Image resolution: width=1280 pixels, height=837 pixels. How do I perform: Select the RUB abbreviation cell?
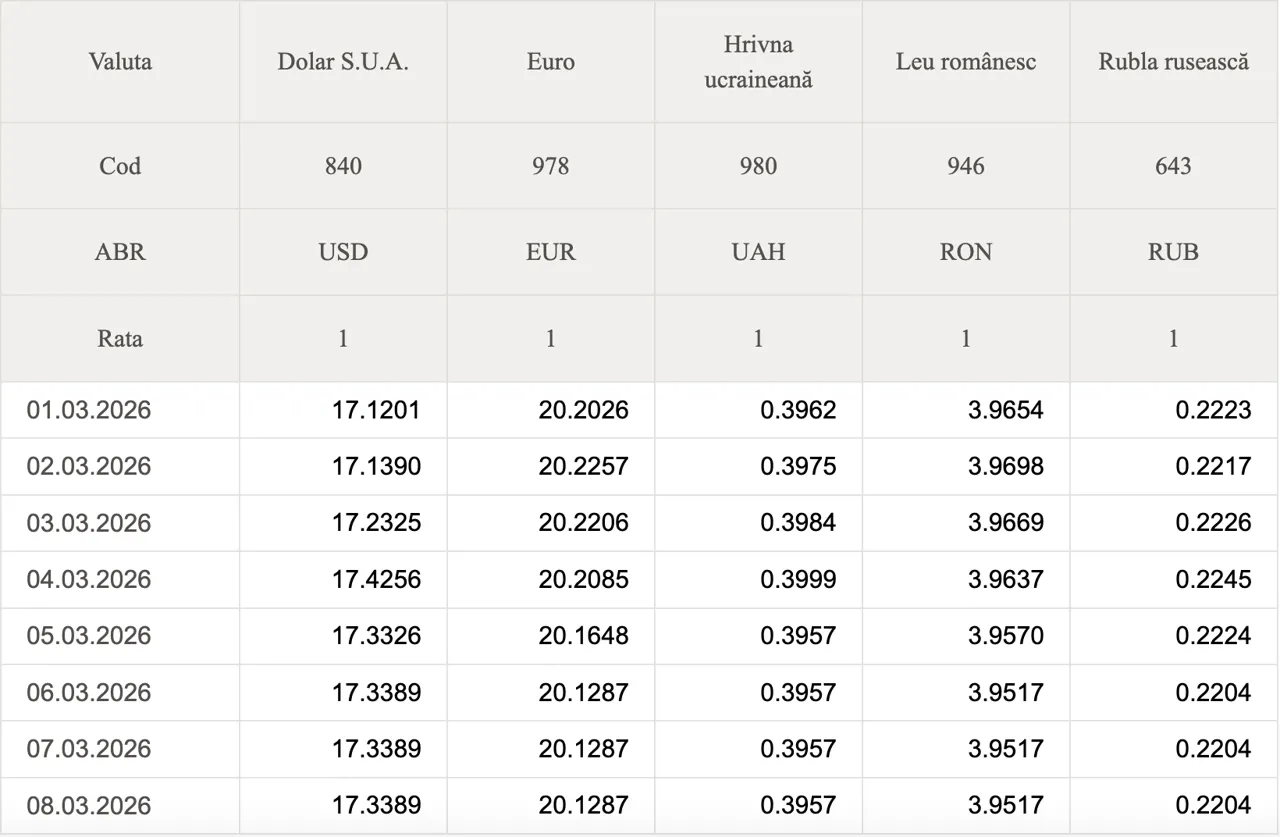(x=1173, y=252)
